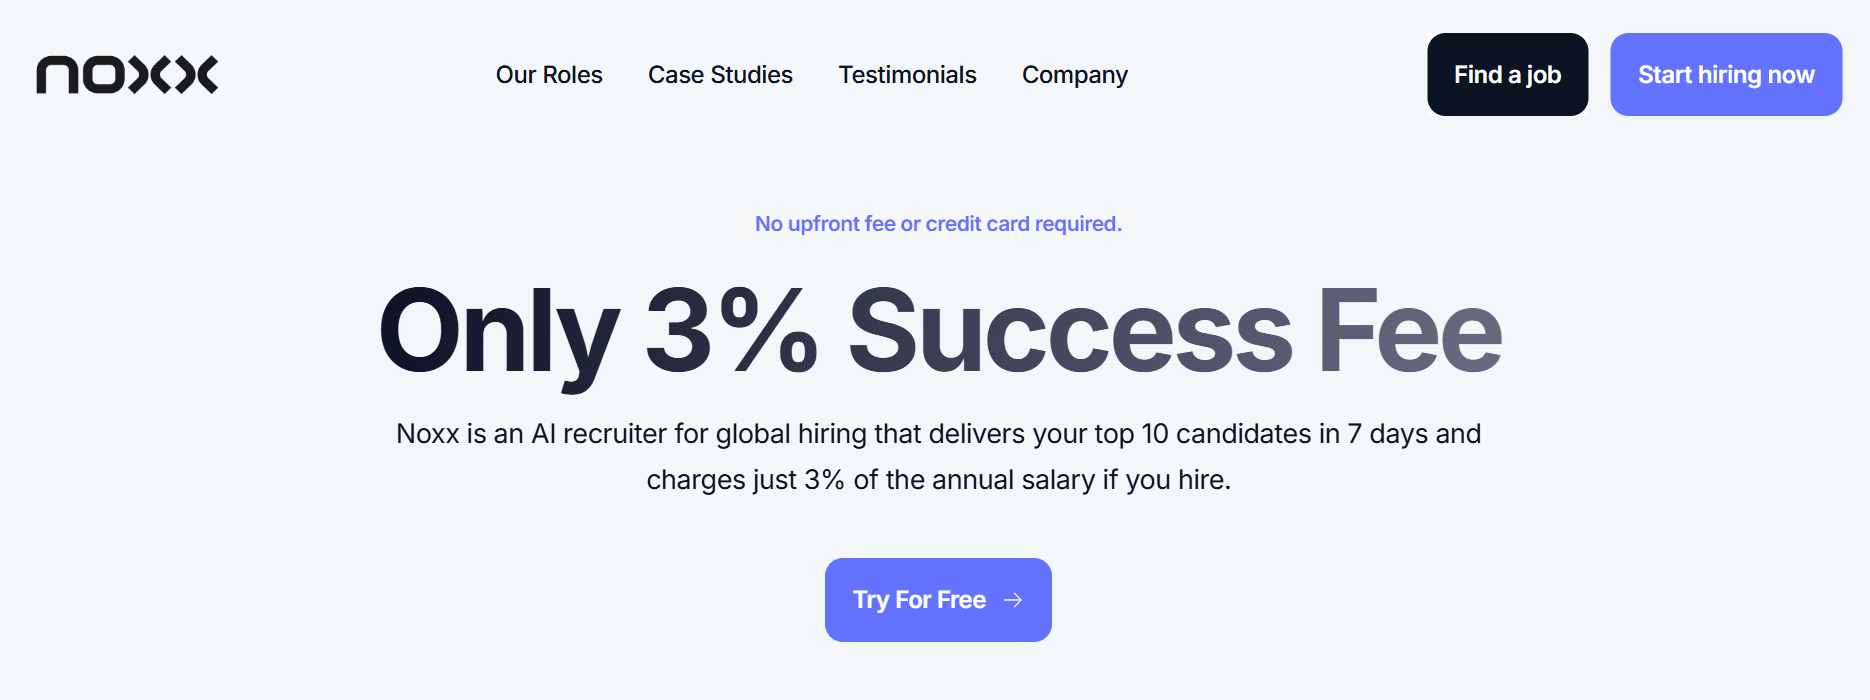
Task: Click the dark Find a job button
Action: coord(1507,74)
